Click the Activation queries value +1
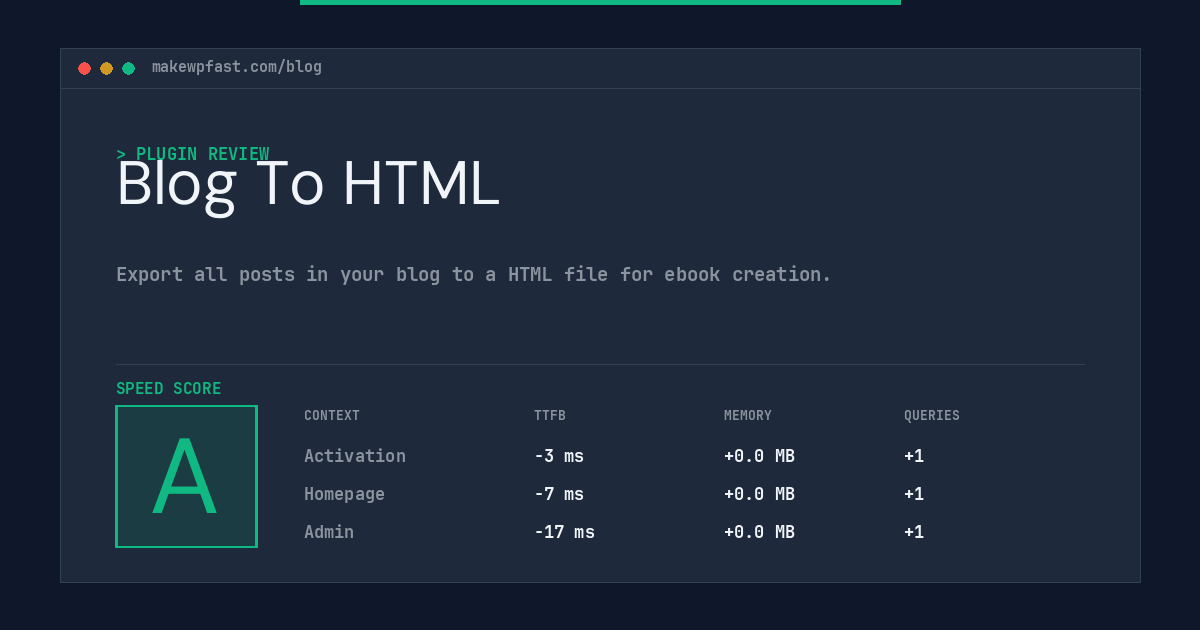1200x630 pixels. (x=914, y=456)
